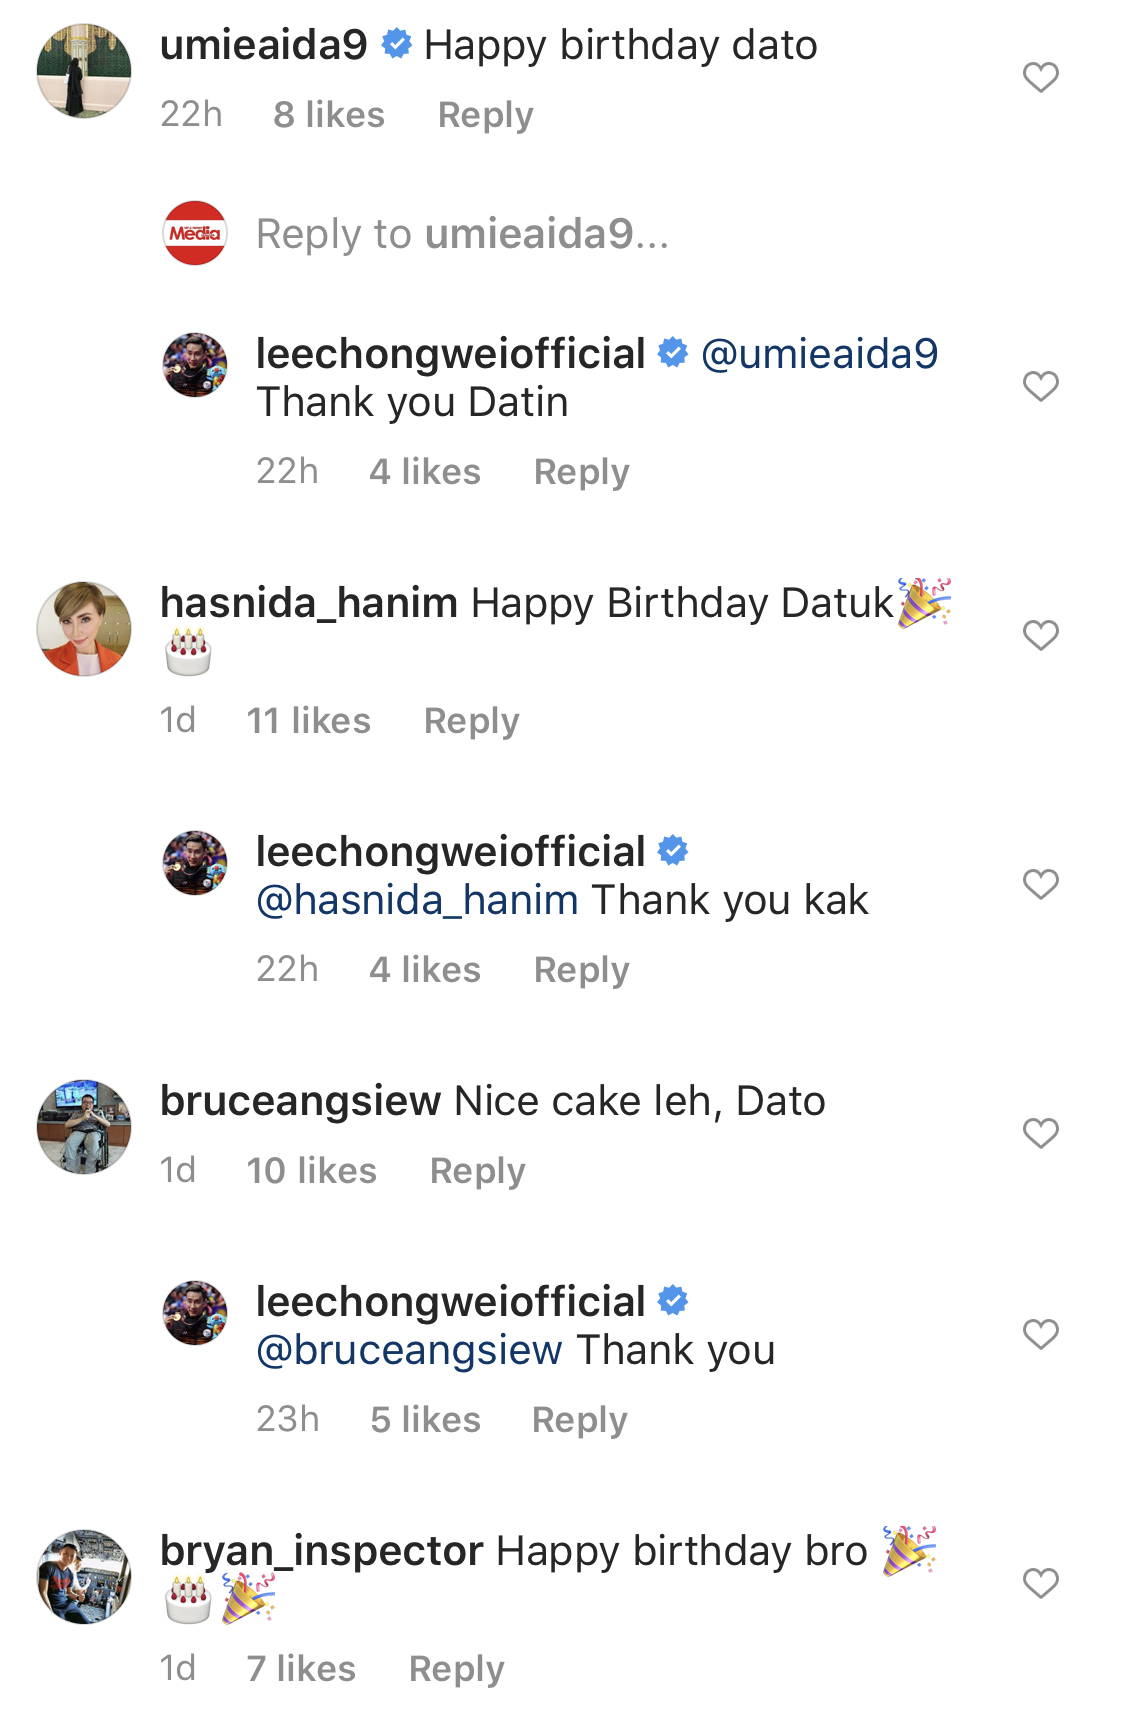The width and height of the screenshot is (1125, 1718).
Task: Open hasnida_hanim's avatar
Action: coord(84,629)
